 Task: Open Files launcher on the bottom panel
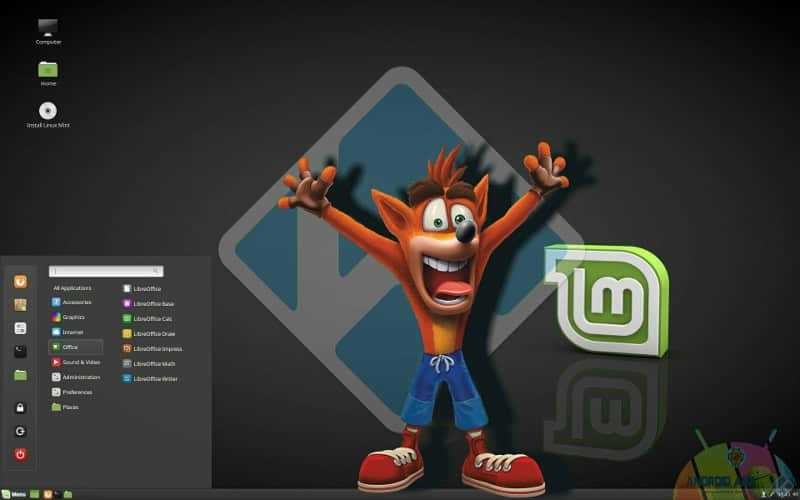click(x=67, y=494)
